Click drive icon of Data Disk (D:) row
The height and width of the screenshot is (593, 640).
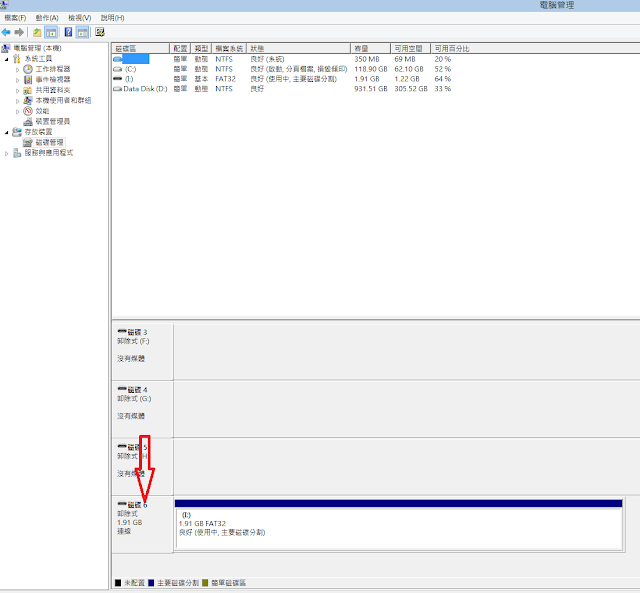click(x=118, y=89)
